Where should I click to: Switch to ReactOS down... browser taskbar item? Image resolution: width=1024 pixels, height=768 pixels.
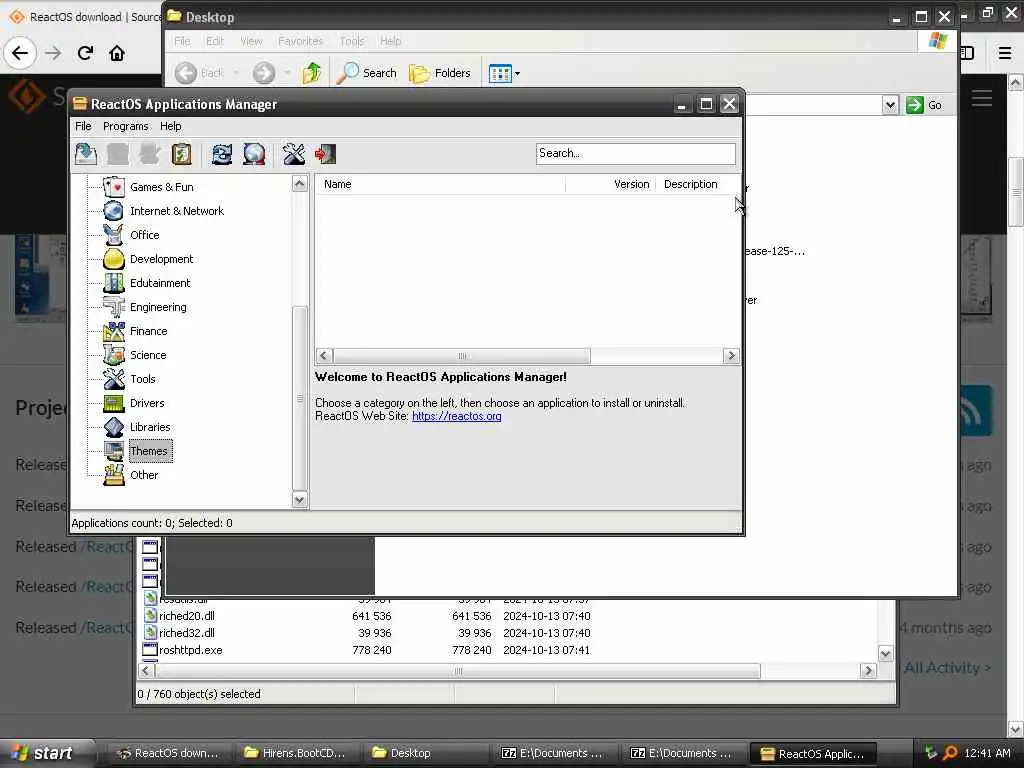point(168,753)
